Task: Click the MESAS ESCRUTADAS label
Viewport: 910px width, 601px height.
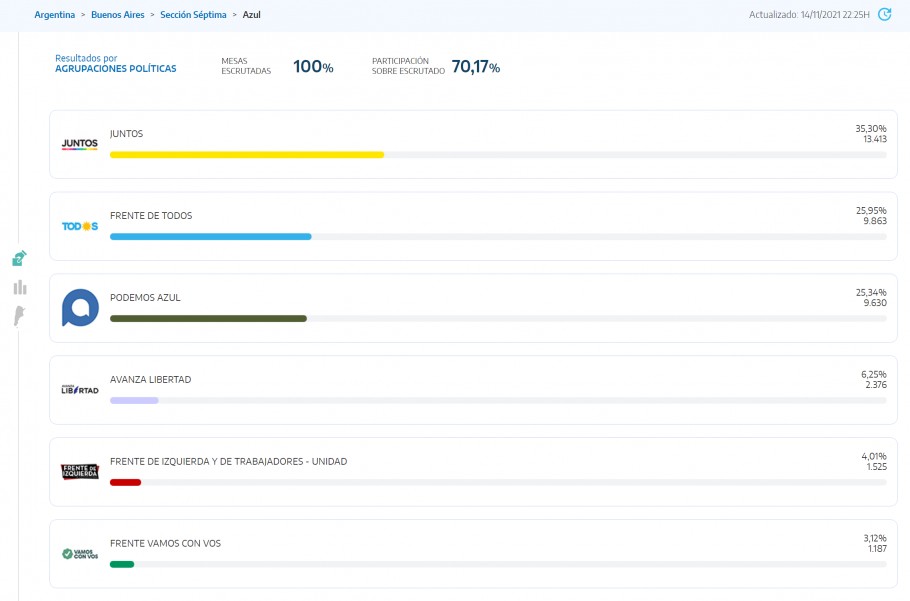Action: click(246, 66)
